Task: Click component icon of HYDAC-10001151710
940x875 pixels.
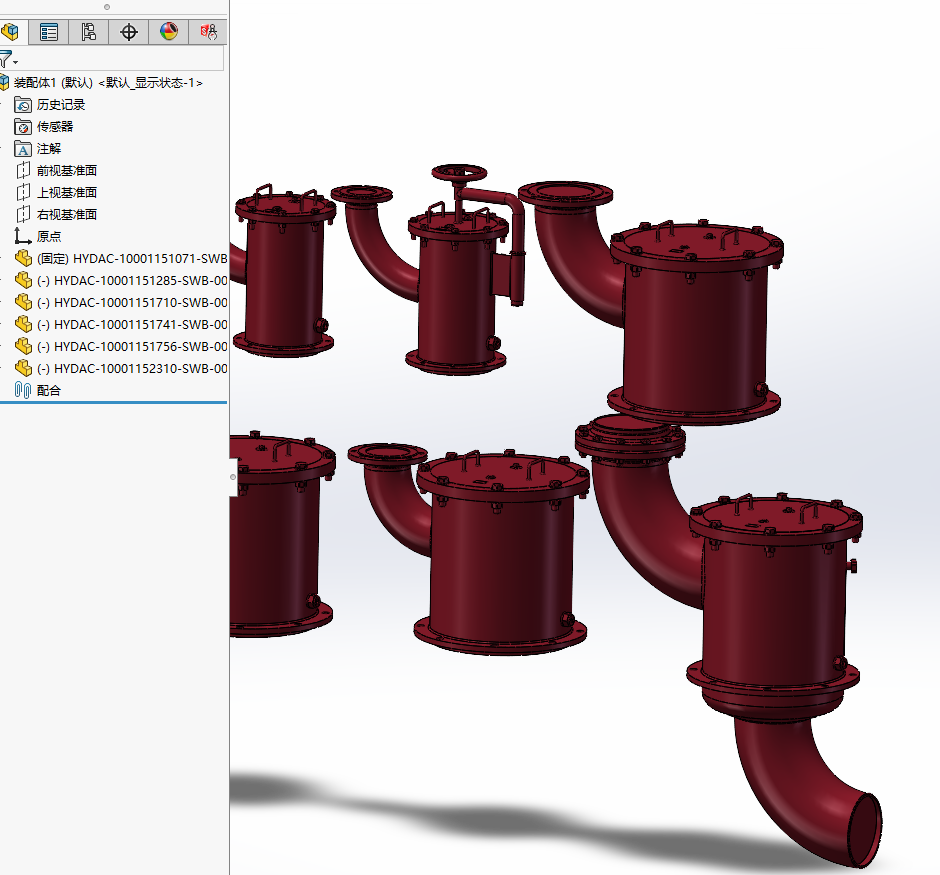Action: click(23, 302)
